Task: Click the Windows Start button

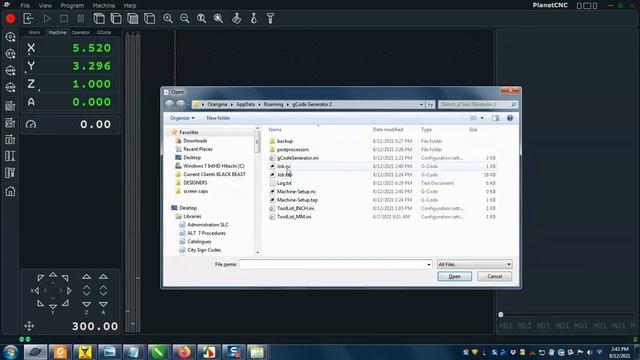Action: tap(10, 352)
